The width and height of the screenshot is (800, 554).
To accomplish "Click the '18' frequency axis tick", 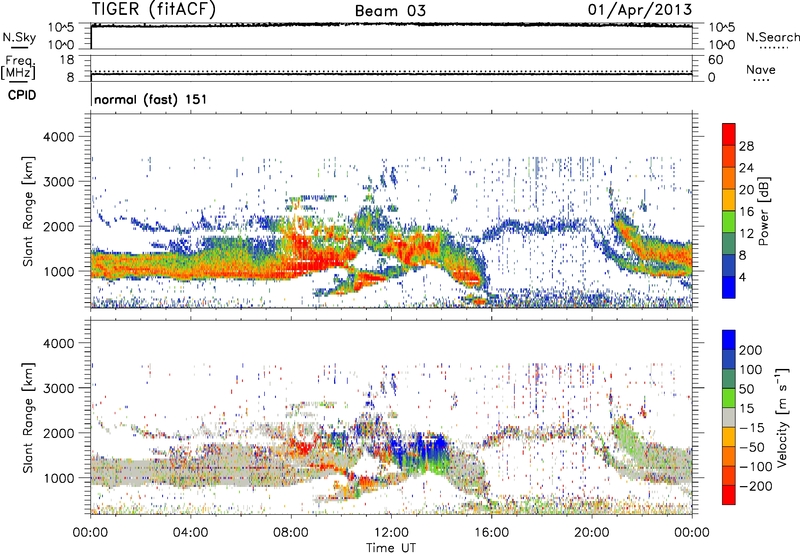I will [x=67, y=60].
